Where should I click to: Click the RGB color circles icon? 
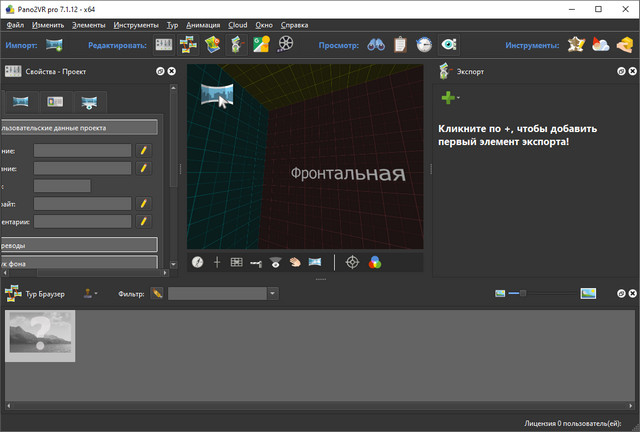coord(375,262)
